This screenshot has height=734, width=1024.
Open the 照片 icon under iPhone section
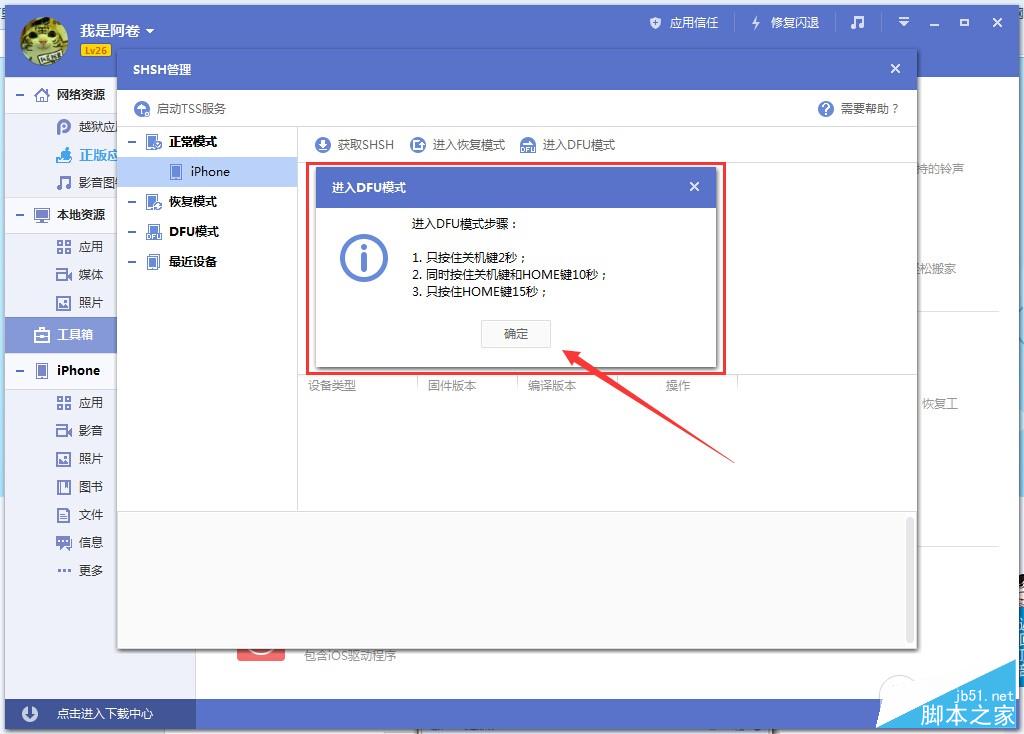[x=62, y=459]
